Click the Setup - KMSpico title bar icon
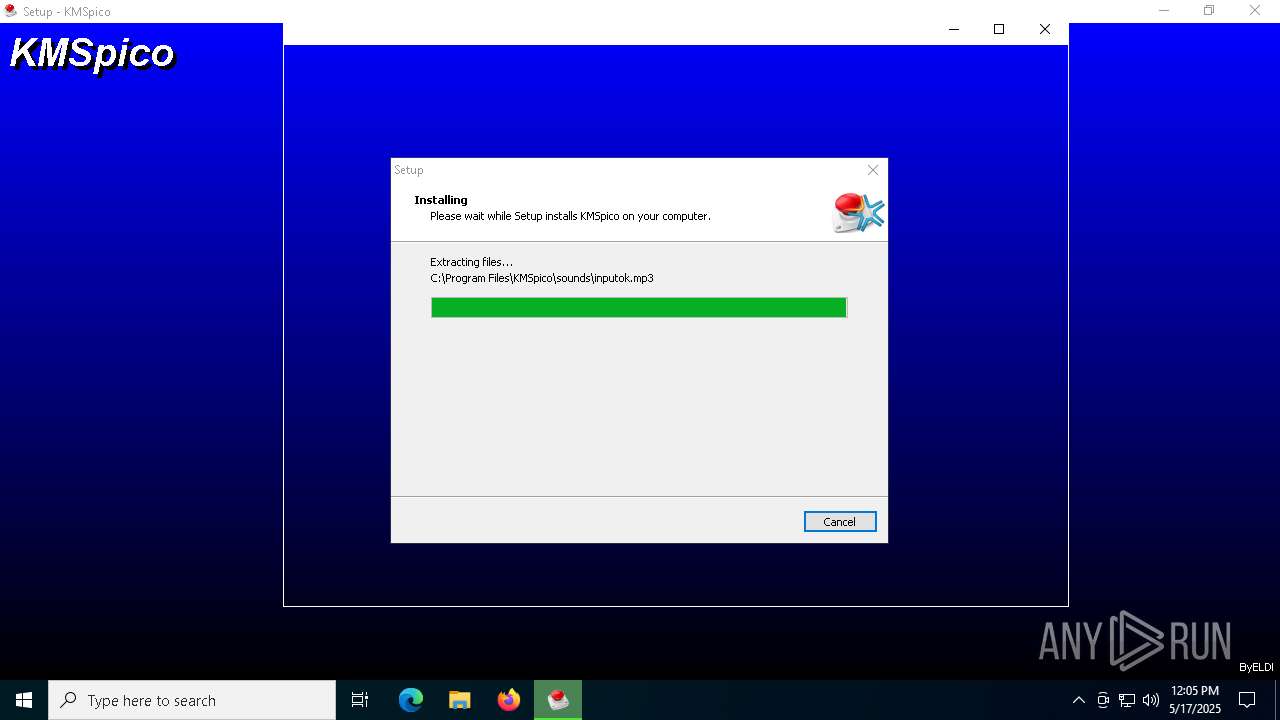1280x720 pixels. point(11,11)
